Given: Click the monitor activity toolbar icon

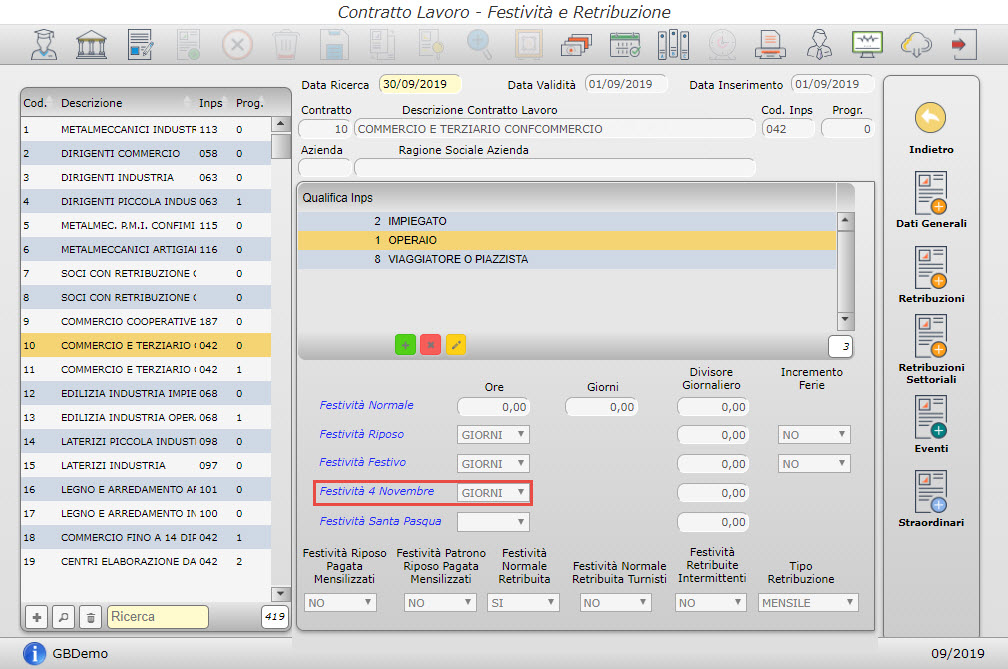Looking at the screenshot, I should 867,45.
